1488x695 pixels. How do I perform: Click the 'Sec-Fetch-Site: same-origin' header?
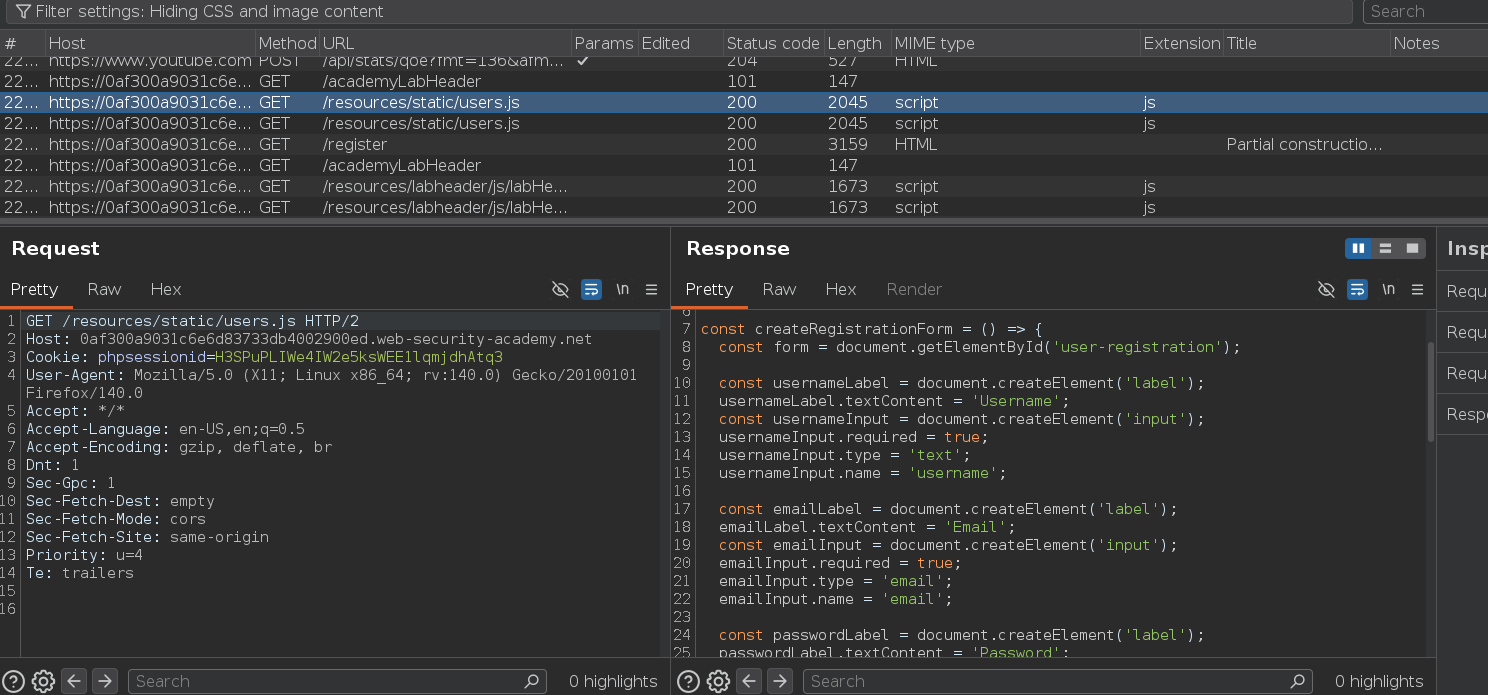[147, 537]
